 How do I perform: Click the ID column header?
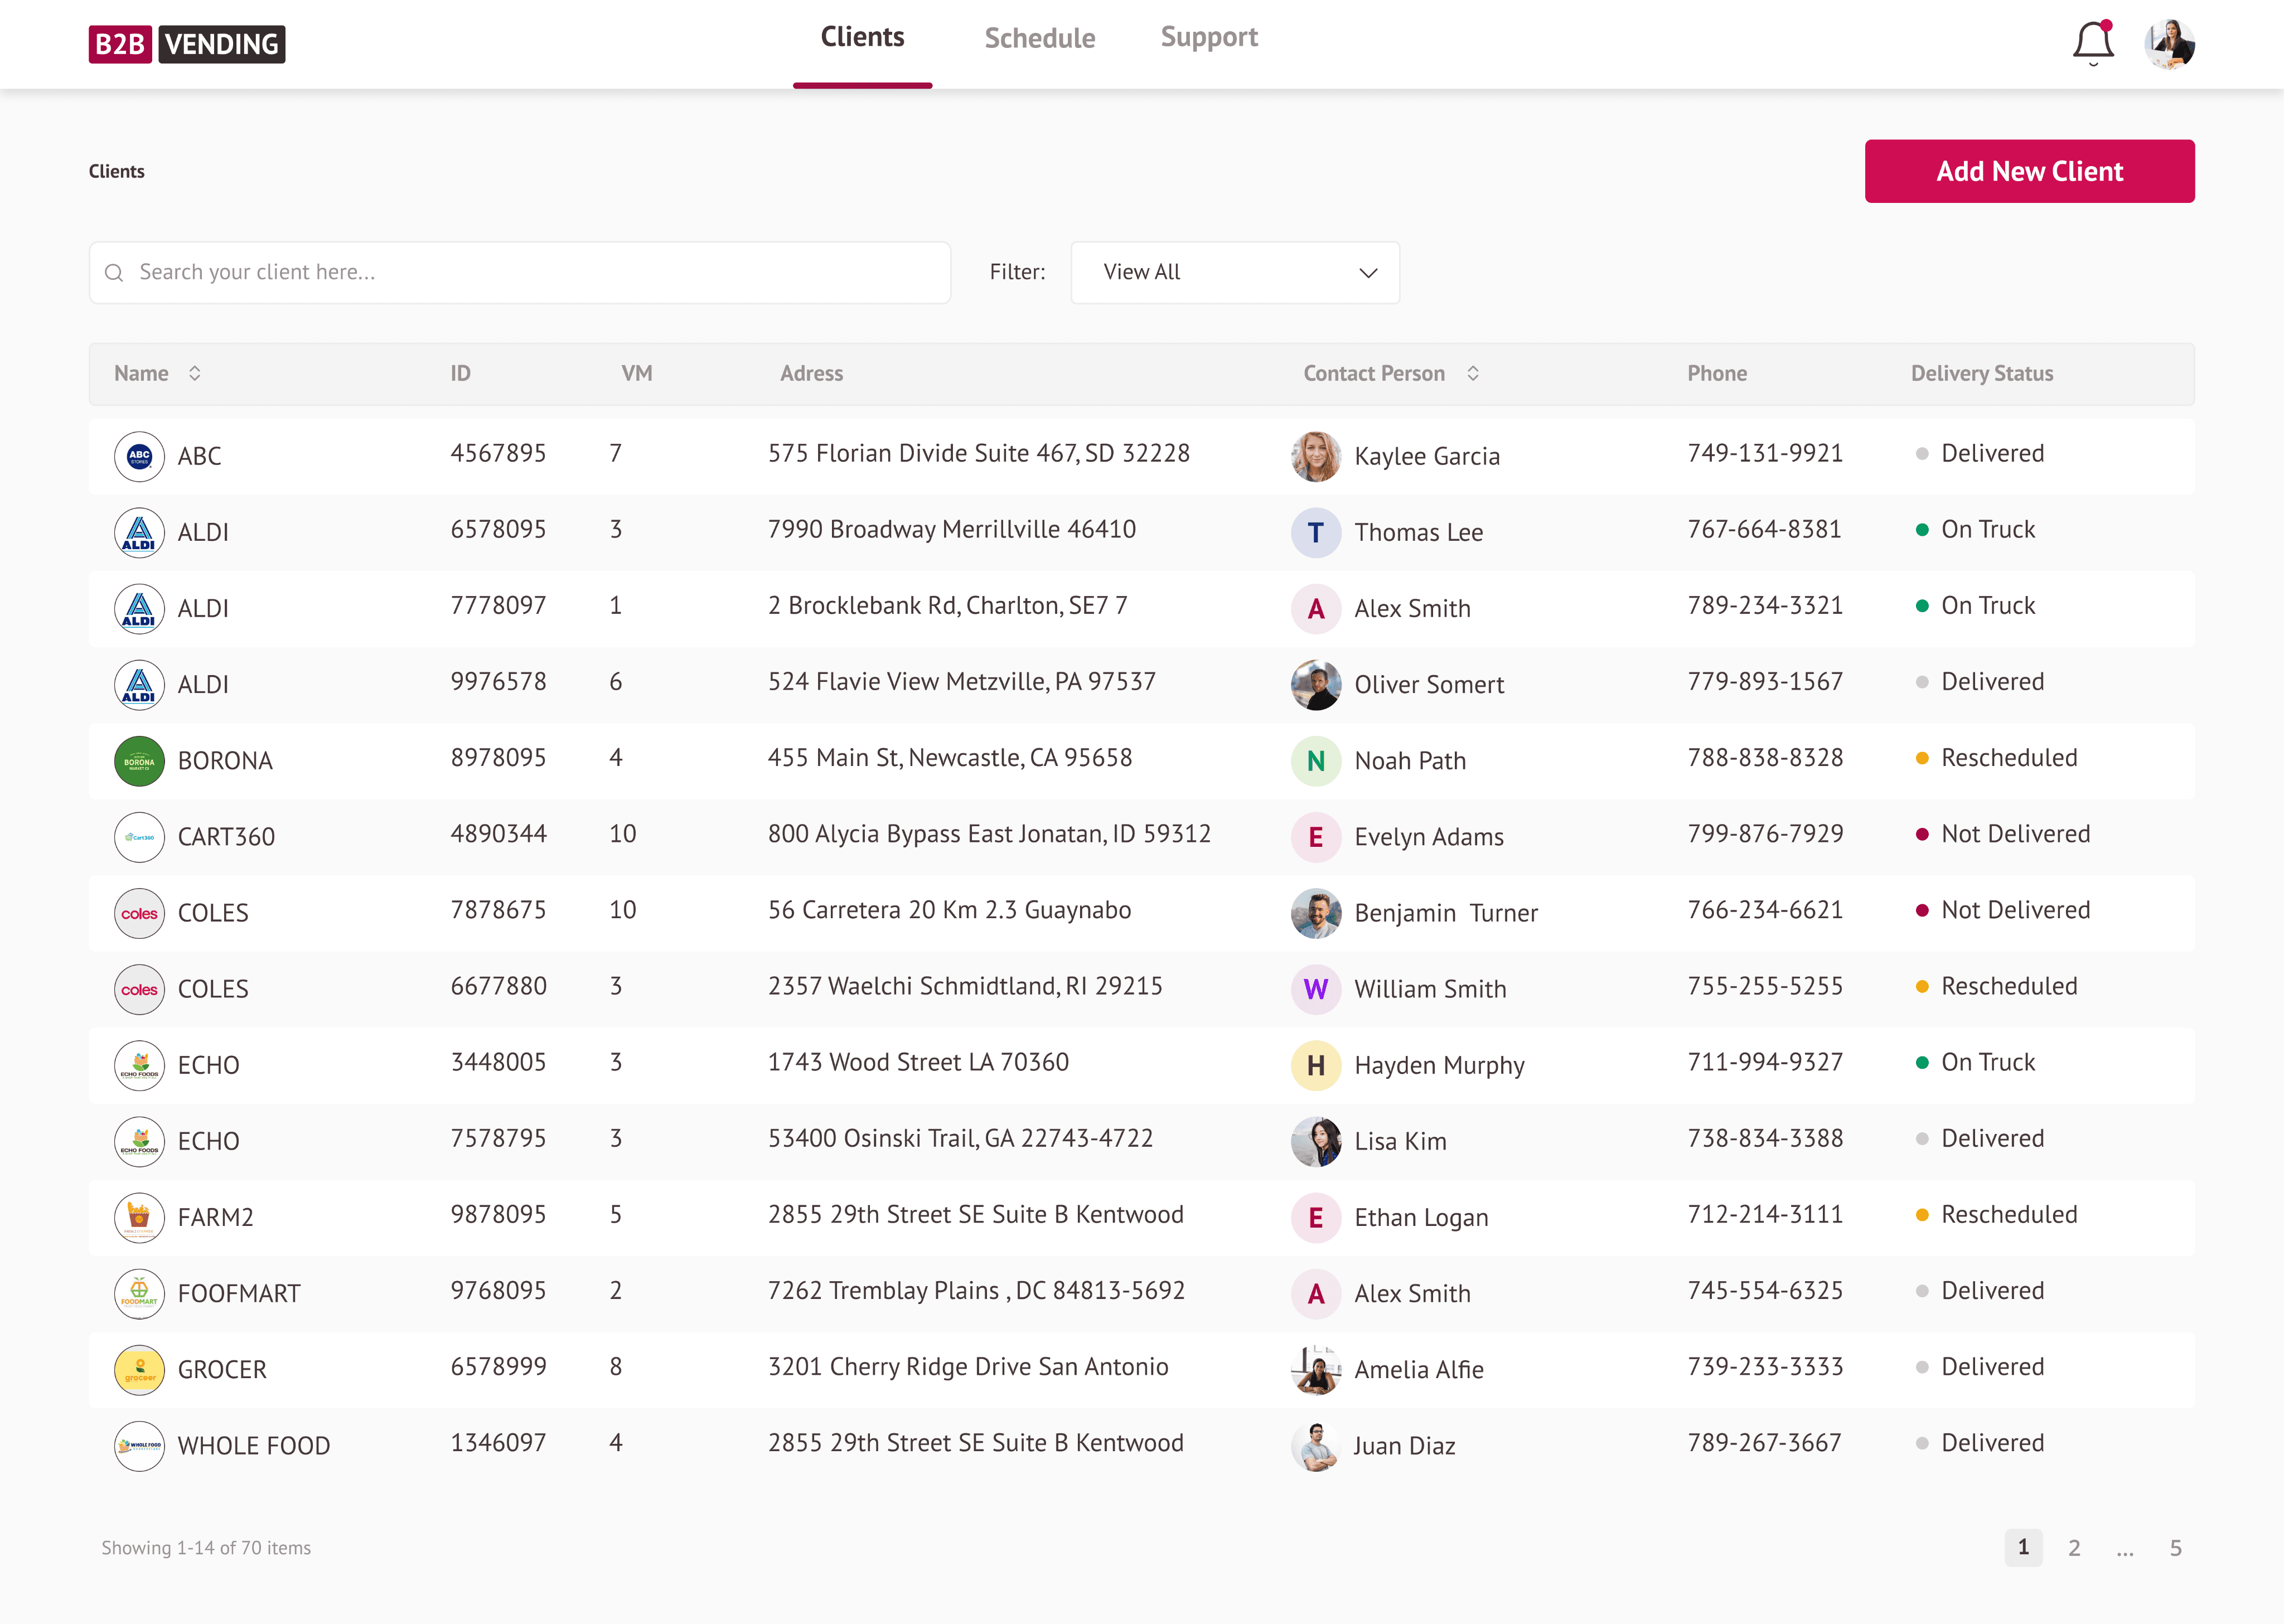coord(460,373)
